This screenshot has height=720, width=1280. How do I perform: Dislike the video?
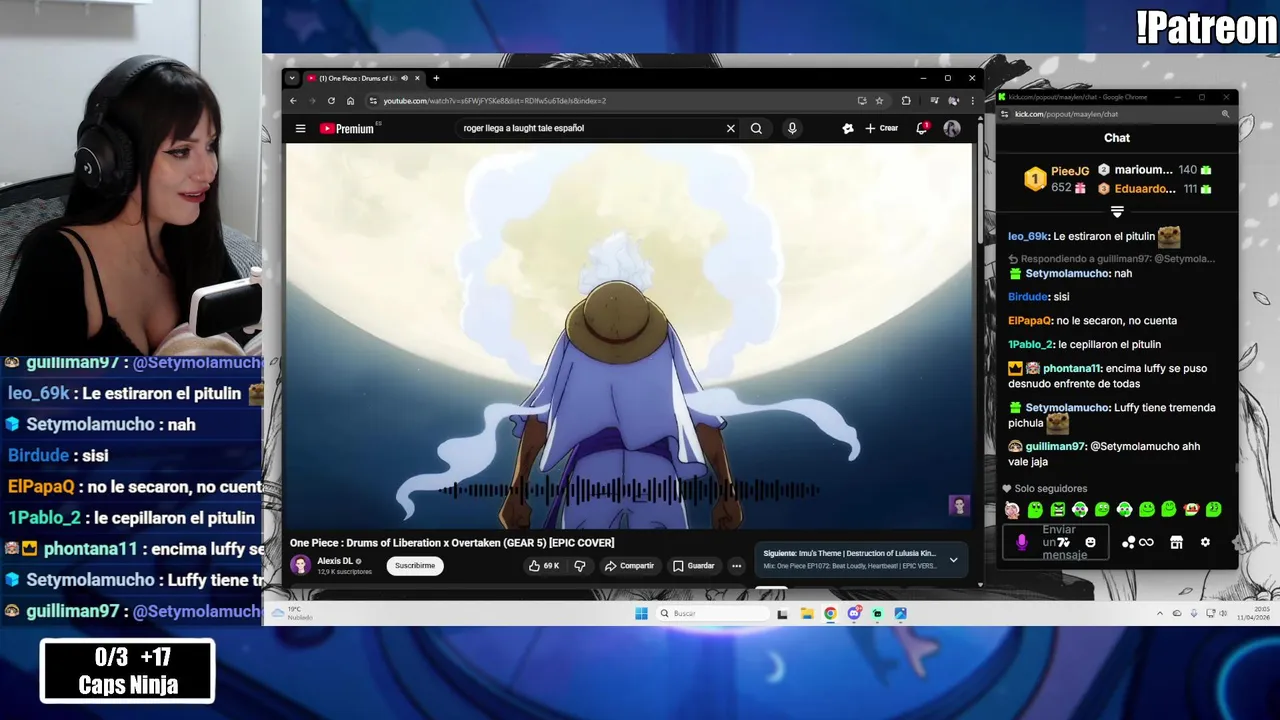(580, 566)
